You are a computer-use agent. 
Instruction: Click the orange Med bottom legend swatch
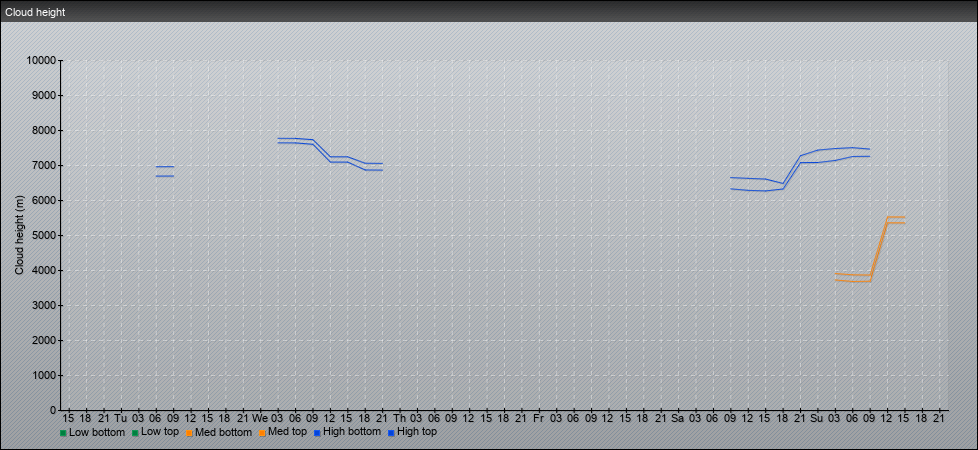coord(189,433)
